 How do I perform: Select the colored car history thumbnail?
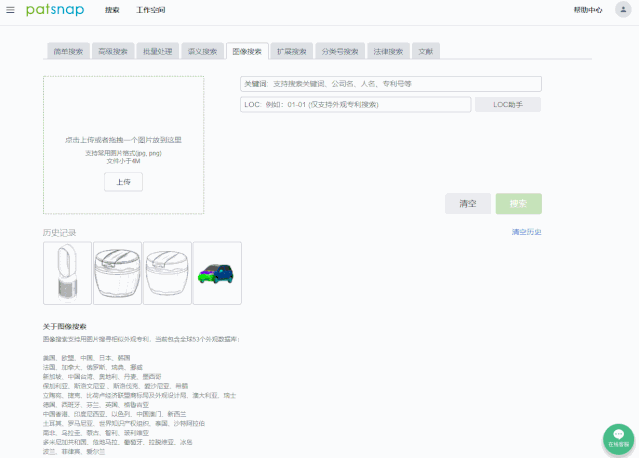point(217,273)
